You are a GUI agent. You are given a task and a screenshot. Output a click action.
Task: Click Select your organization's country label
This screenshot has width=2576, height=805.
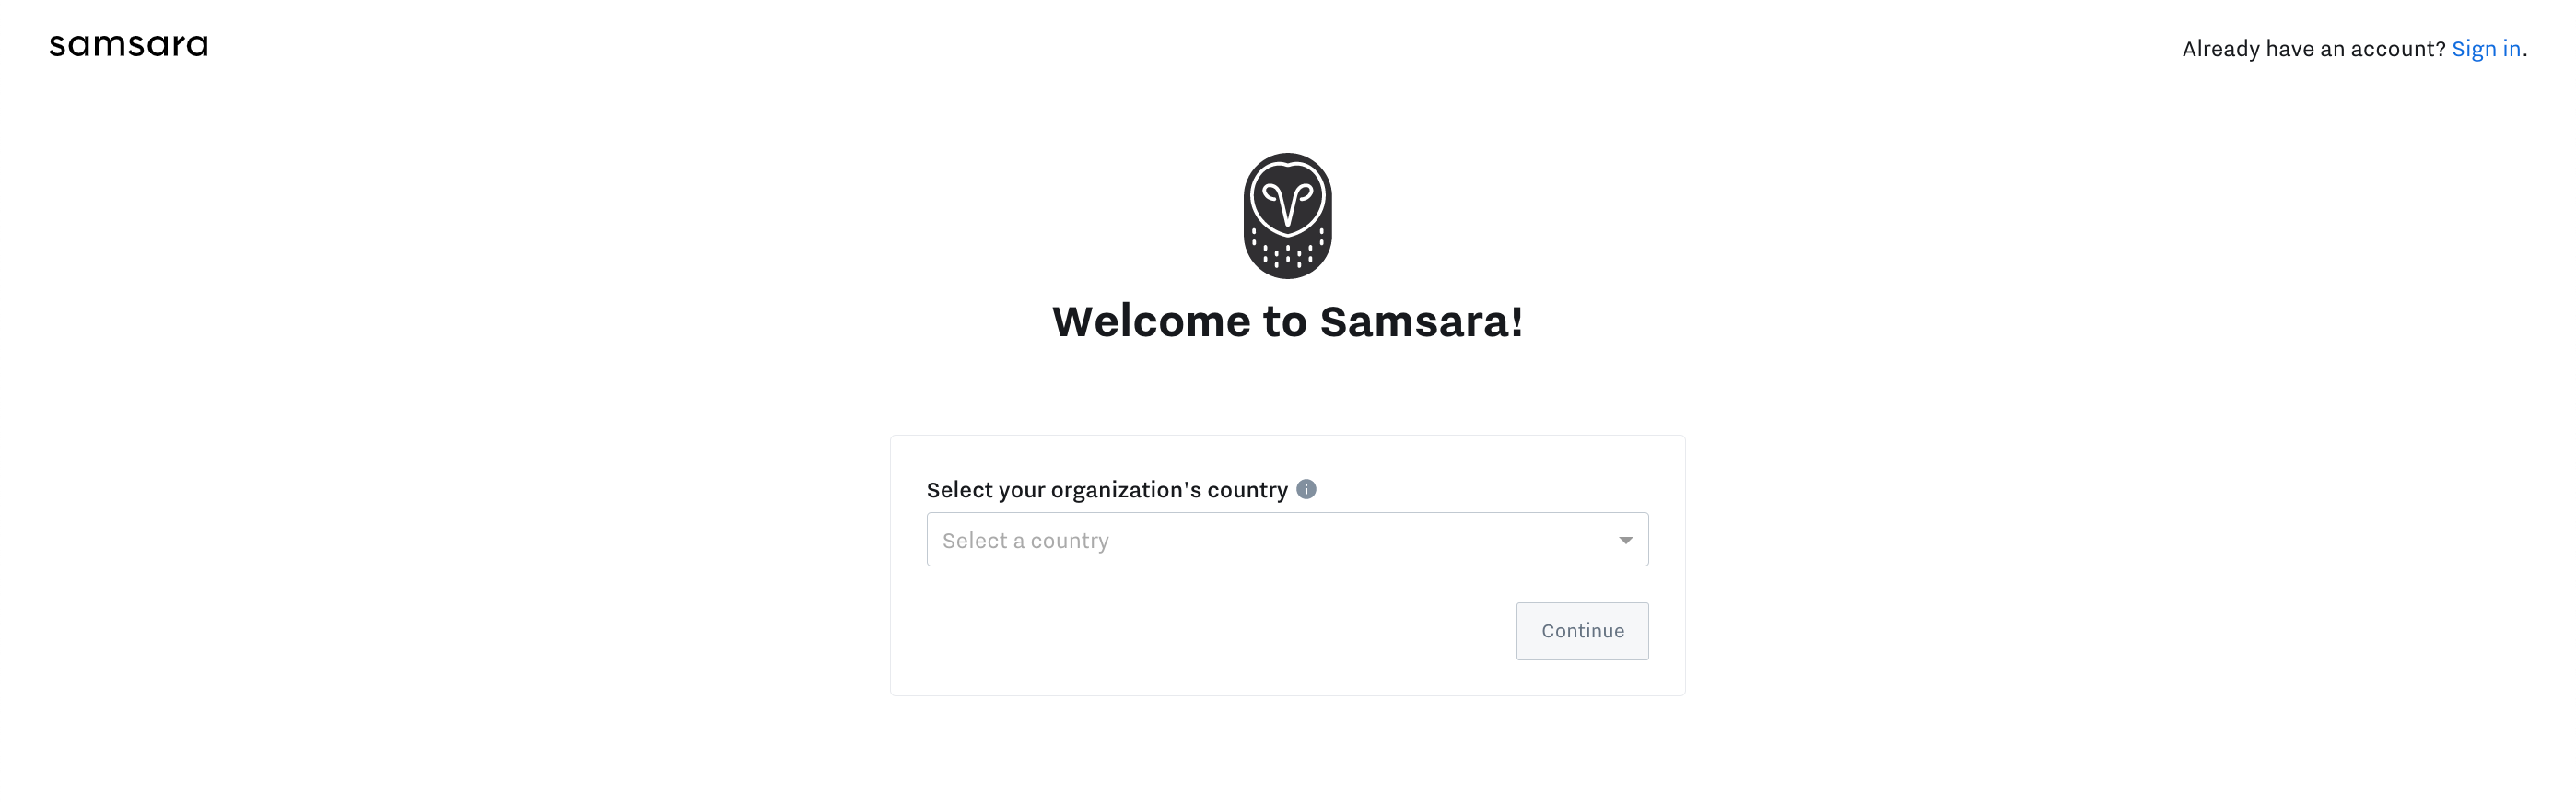point(1110,489)
